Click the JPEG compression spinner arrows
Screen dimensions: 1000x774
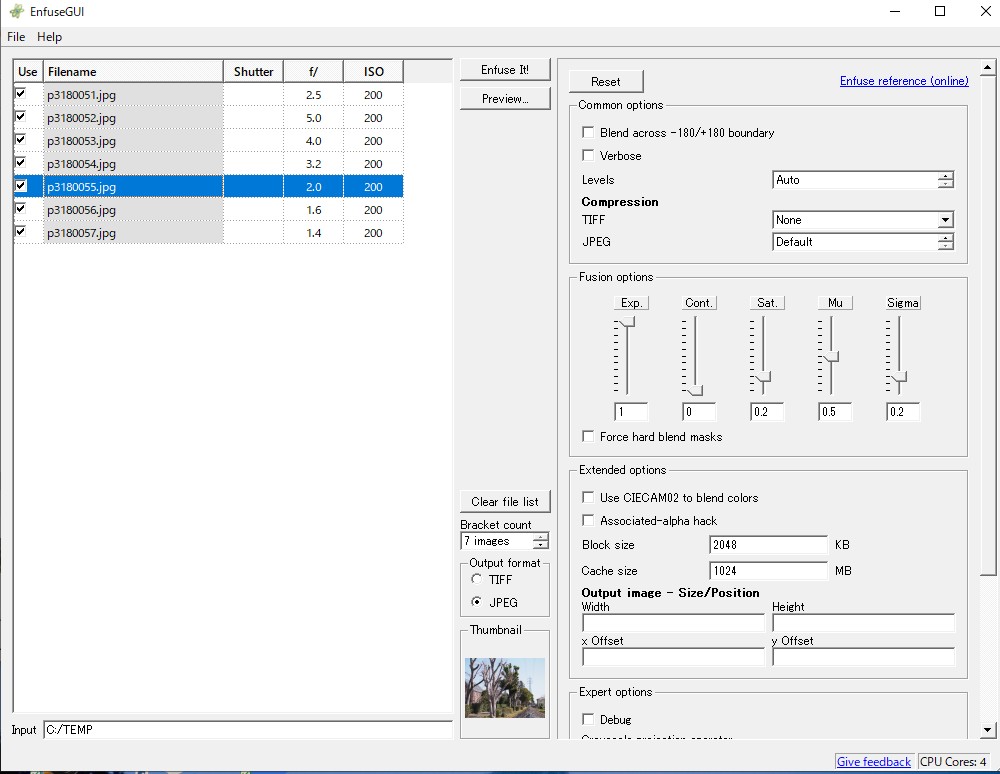click(x=946, y=242)
